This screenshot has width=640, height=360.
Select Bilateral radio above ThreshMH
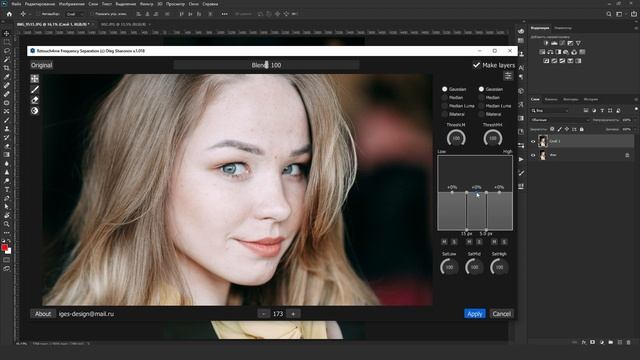(x=481, y=114)
